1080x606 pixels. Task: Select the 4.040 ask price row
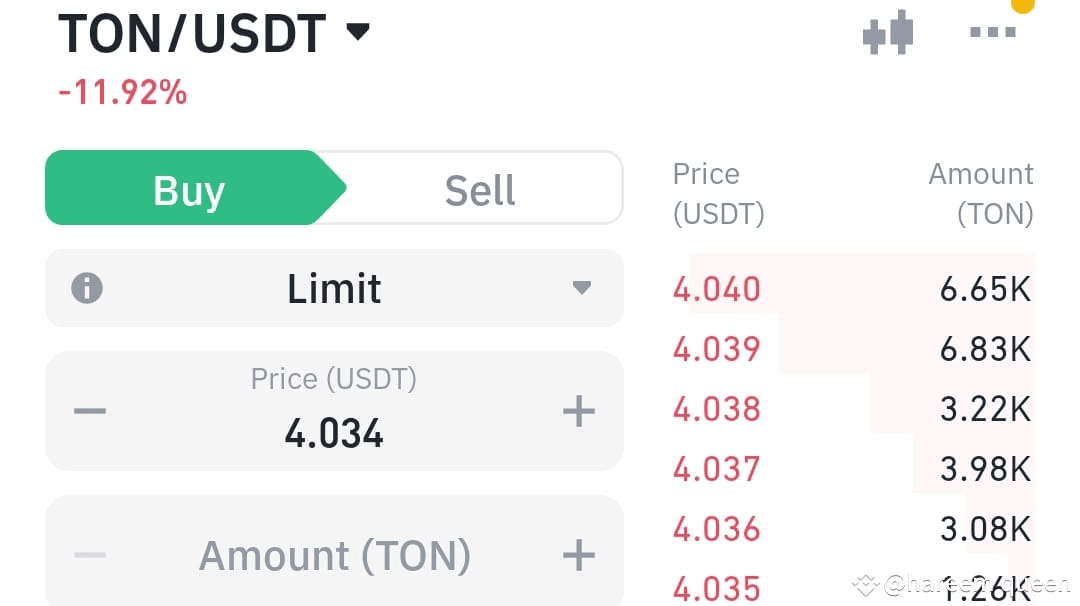[x=717, y=290]
